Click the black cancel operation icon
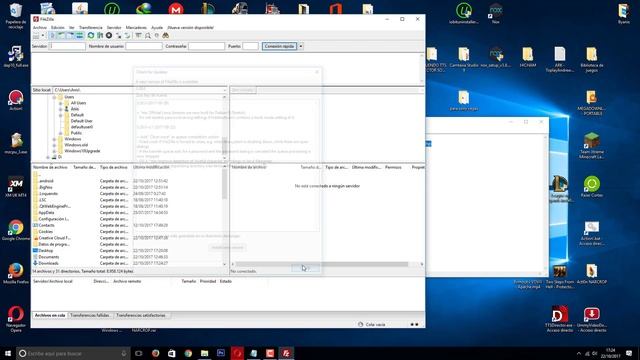 coord(109,36)
